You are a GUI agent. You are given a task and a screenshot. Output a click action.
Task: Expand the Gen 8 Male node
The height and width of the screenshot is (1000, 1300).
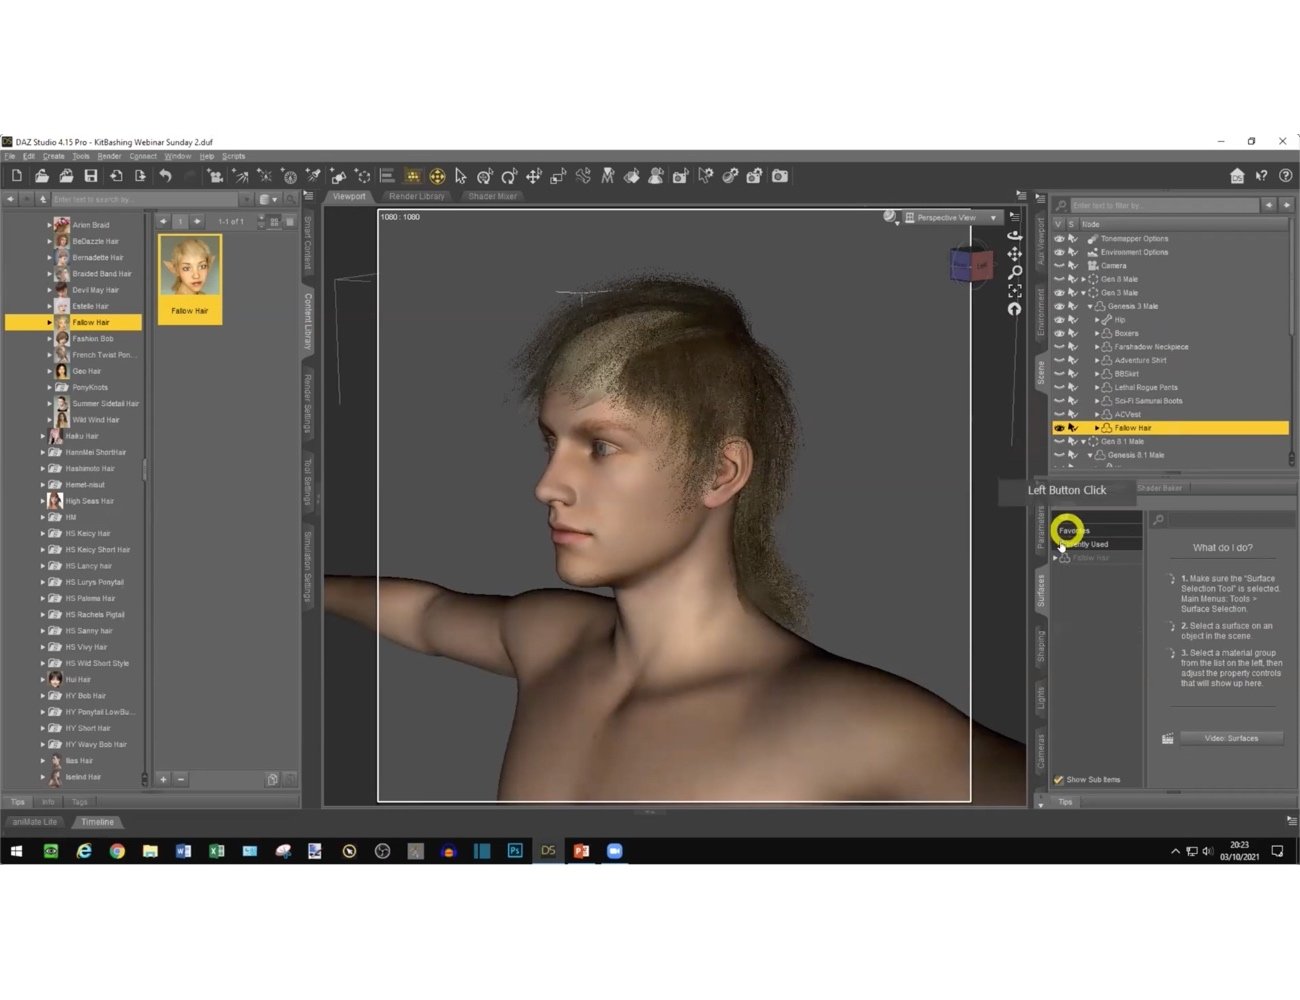point(1083,279)
